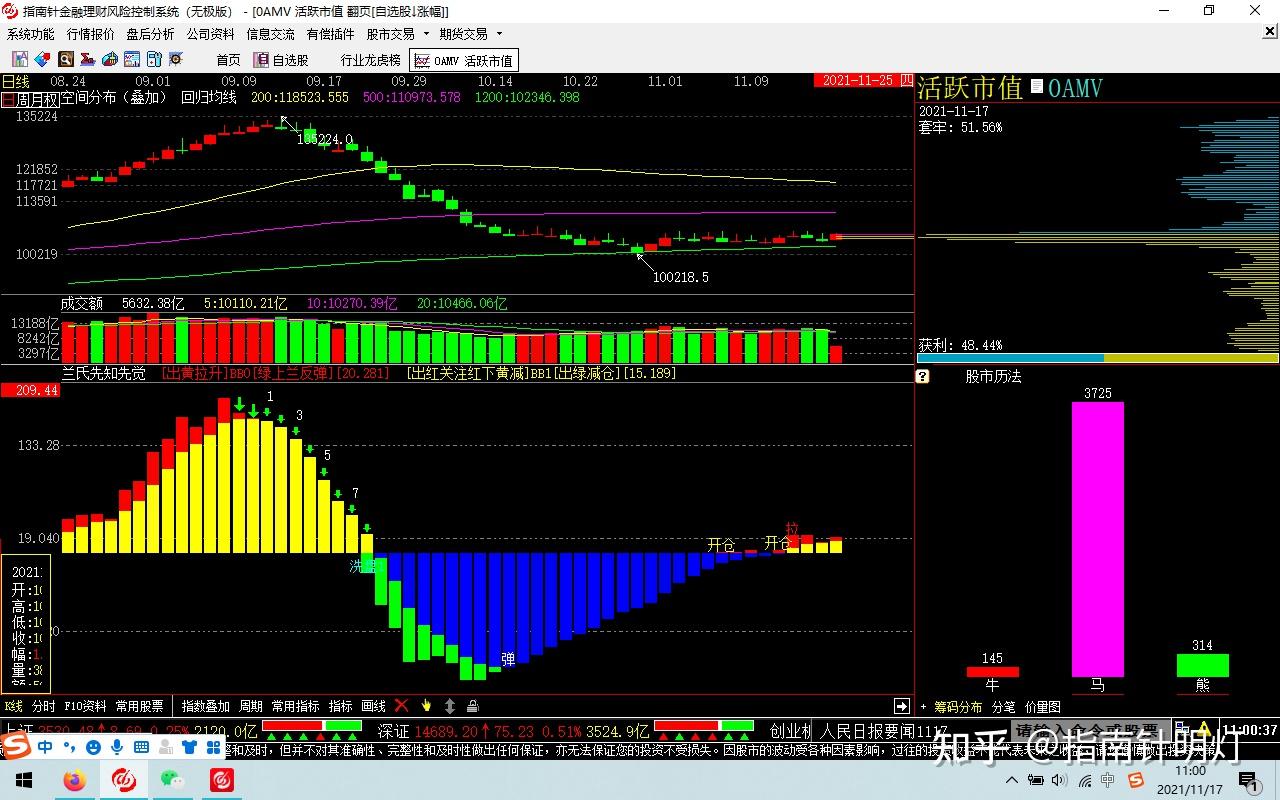Open the 盘后分析 menu

(x=150, y=34)
